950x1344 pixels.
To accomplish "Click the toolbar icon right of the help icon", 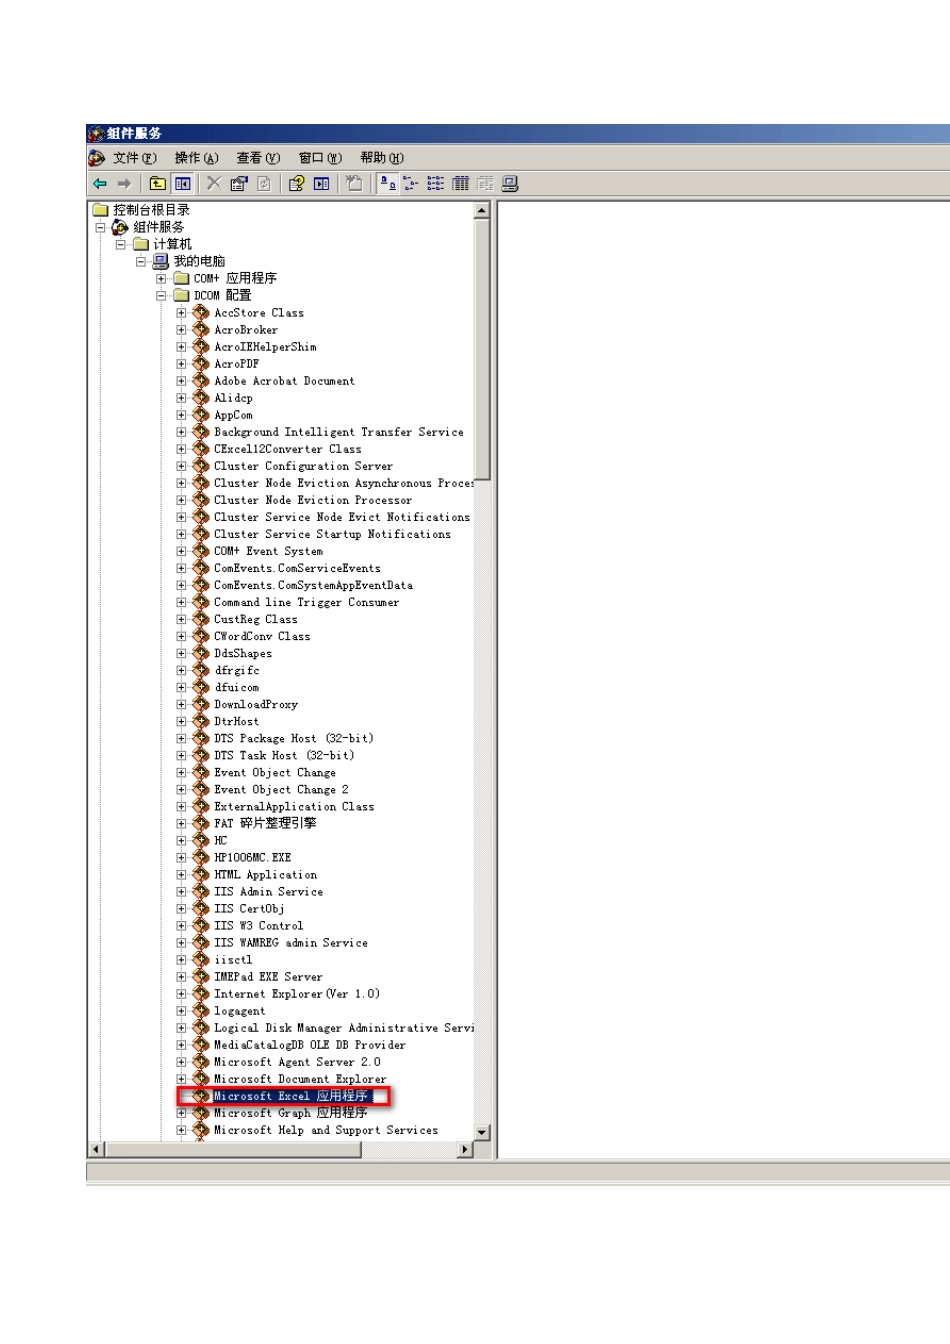I will [x=321, y=183].
